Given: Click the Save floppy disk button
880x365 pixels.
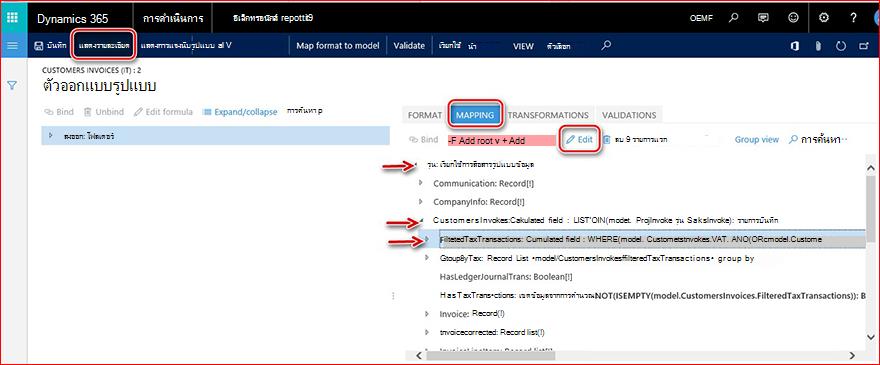Looking at the screenshot, I should pos(51,46).
